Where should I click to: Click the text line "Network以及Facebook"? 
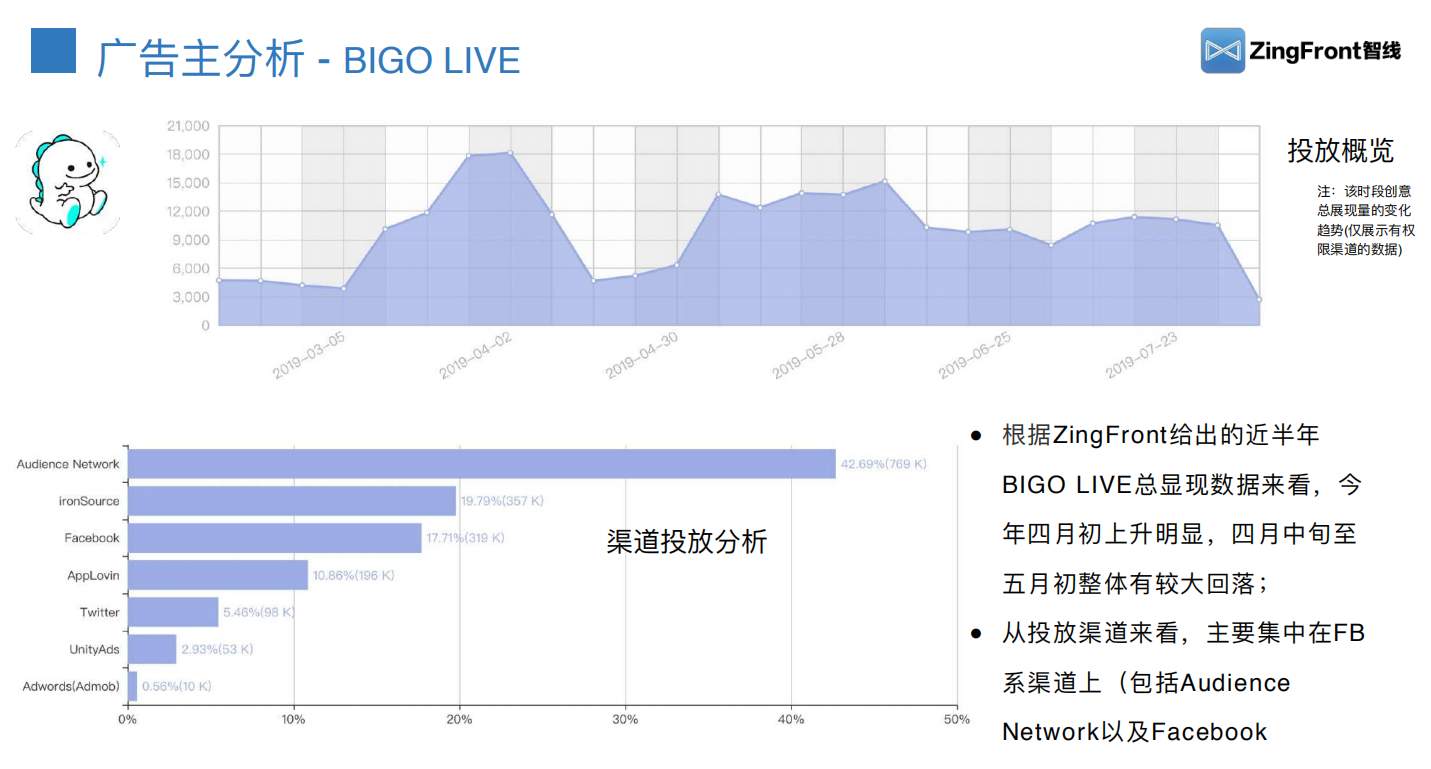[1135, 732]
